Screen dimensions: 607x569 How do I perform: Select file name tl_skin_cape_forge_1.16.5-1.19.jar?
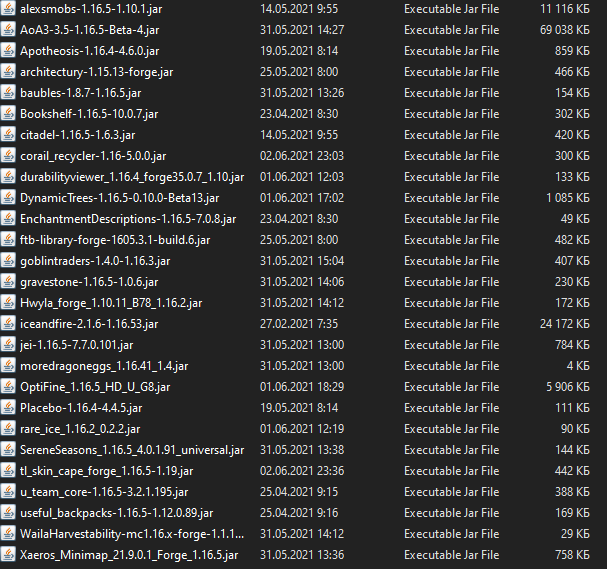coord(106,471)
